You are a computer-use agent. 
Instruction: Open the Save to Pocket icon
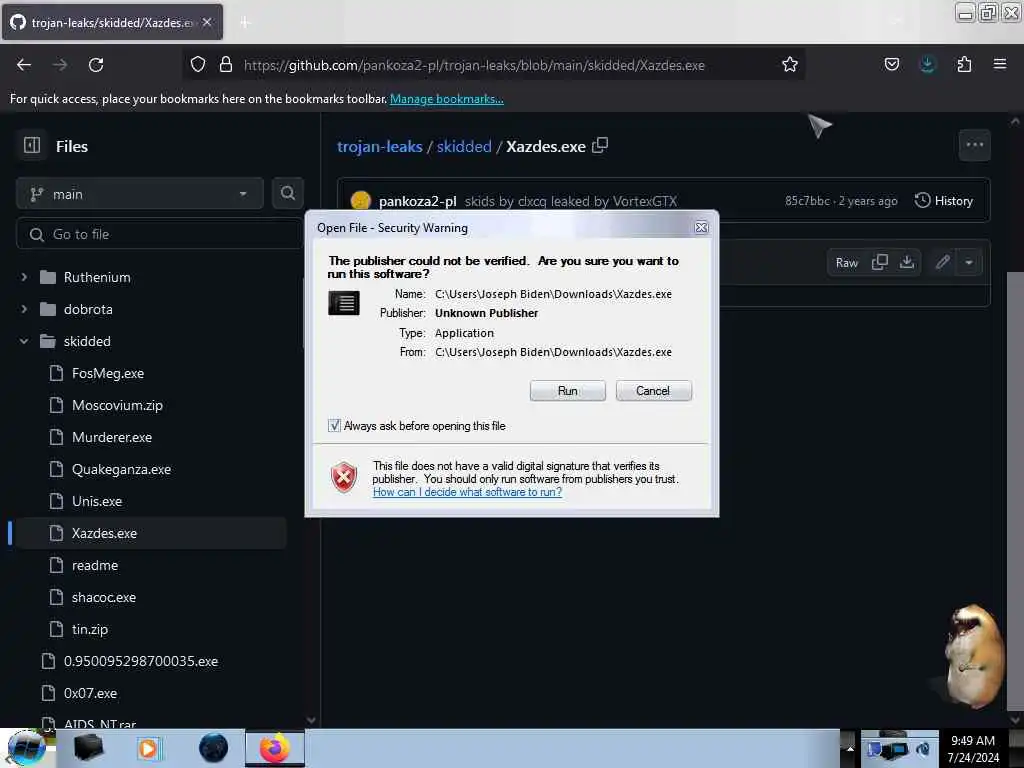pos(891,64)
